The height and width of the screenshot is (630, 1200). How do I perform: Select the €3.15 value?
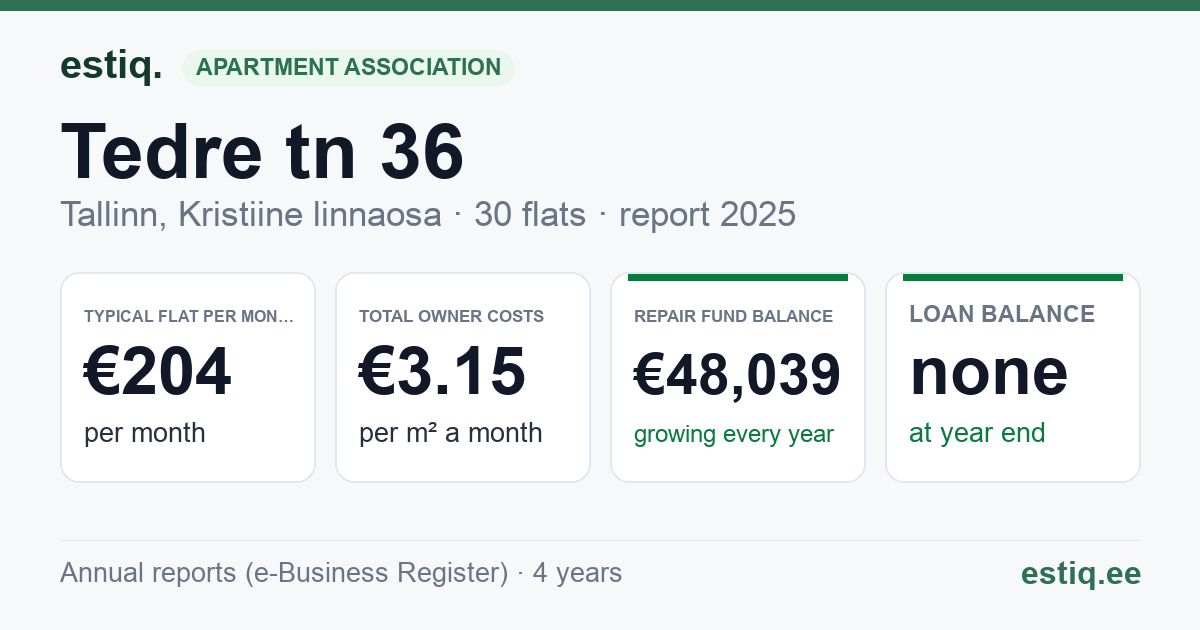coord(442,371)
